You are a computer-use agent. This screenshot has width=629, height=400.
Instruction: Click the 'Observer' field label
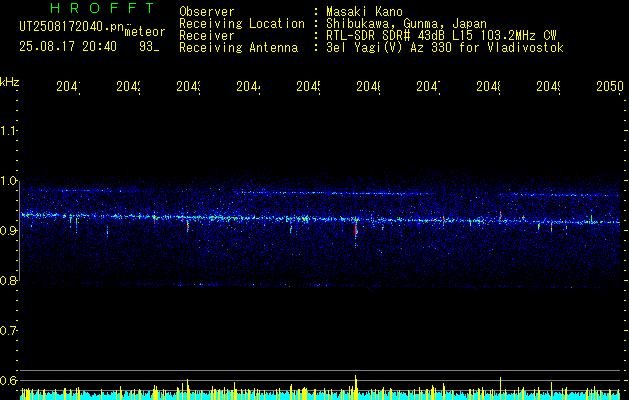click(x=207, y=12)
